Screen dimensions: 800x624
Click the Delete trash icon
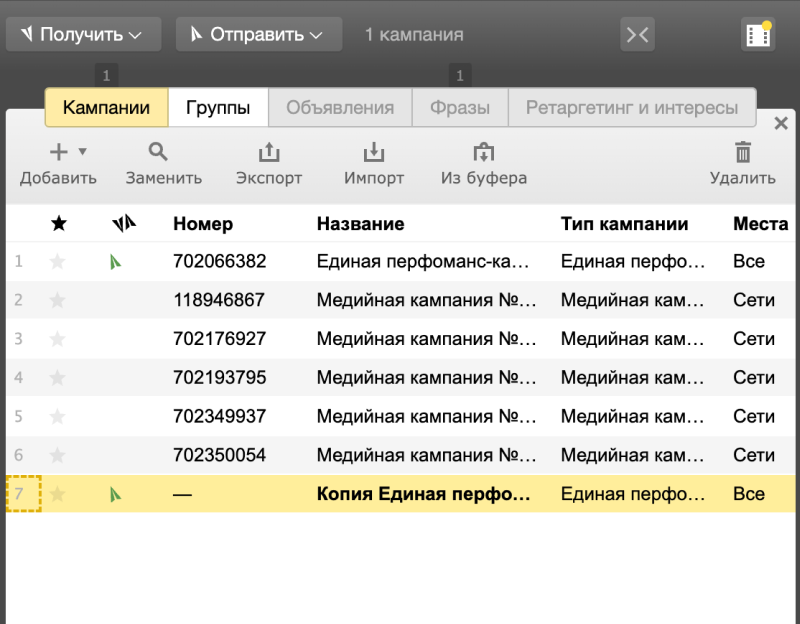pos(743,152)
